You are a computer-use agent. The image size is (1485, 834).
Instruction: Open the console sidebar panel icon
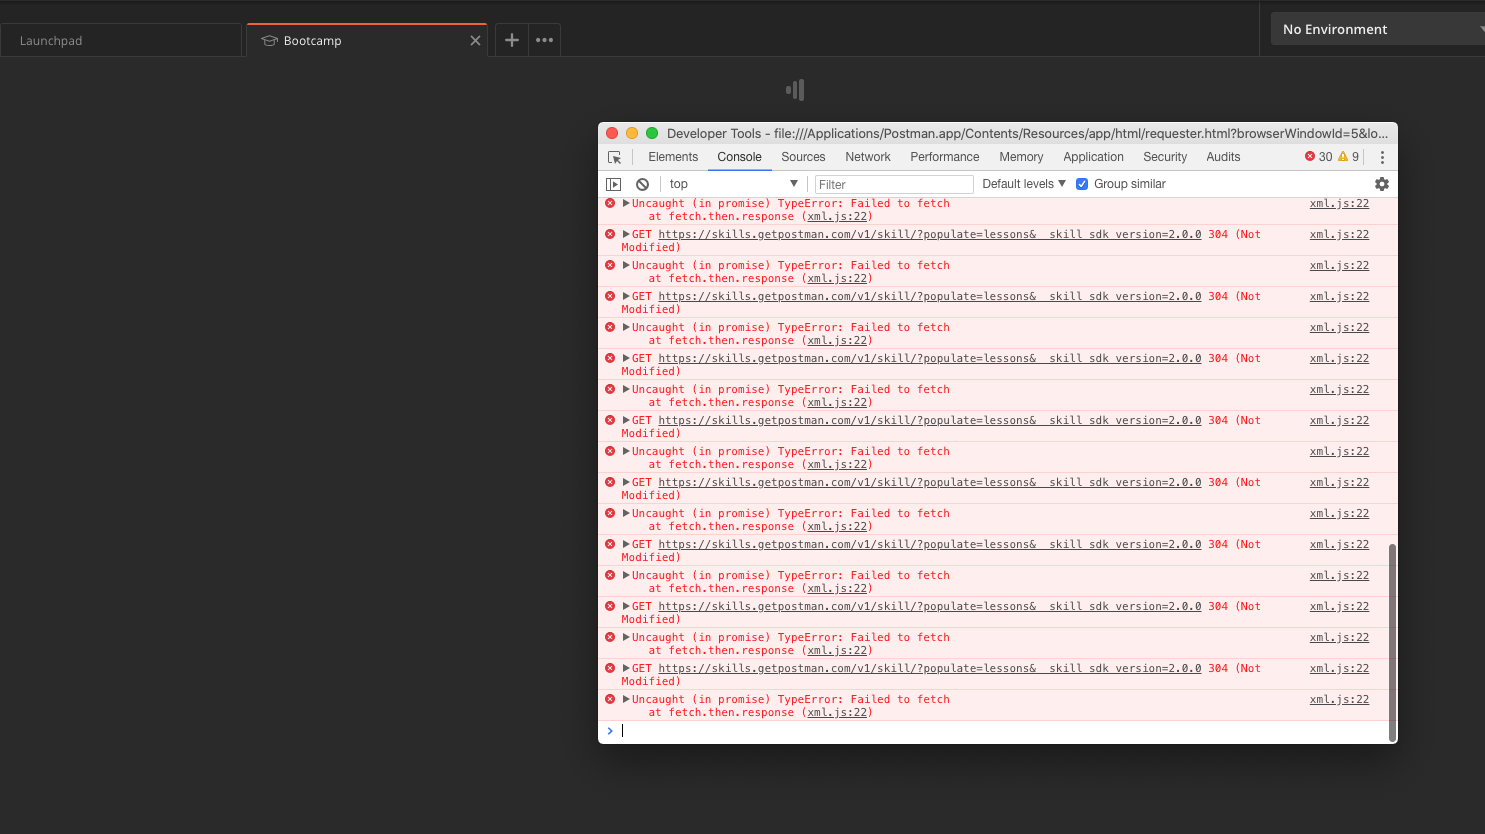pos(613,183)
